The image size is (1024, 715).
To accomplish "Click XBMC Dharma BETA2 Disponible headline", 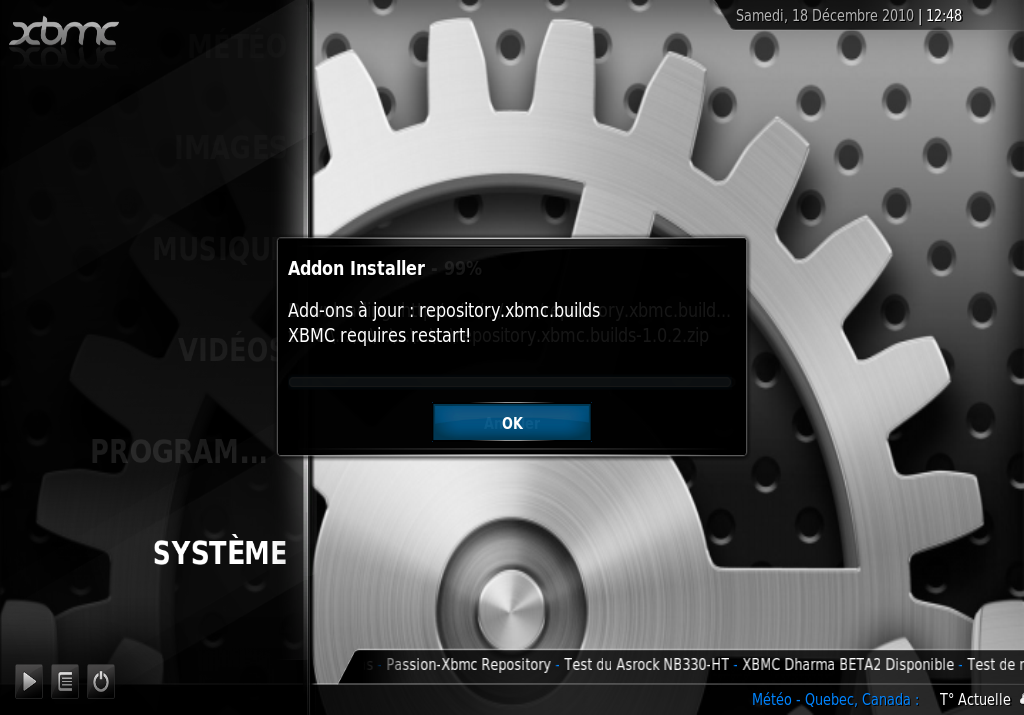I will (x=848, y=664).
